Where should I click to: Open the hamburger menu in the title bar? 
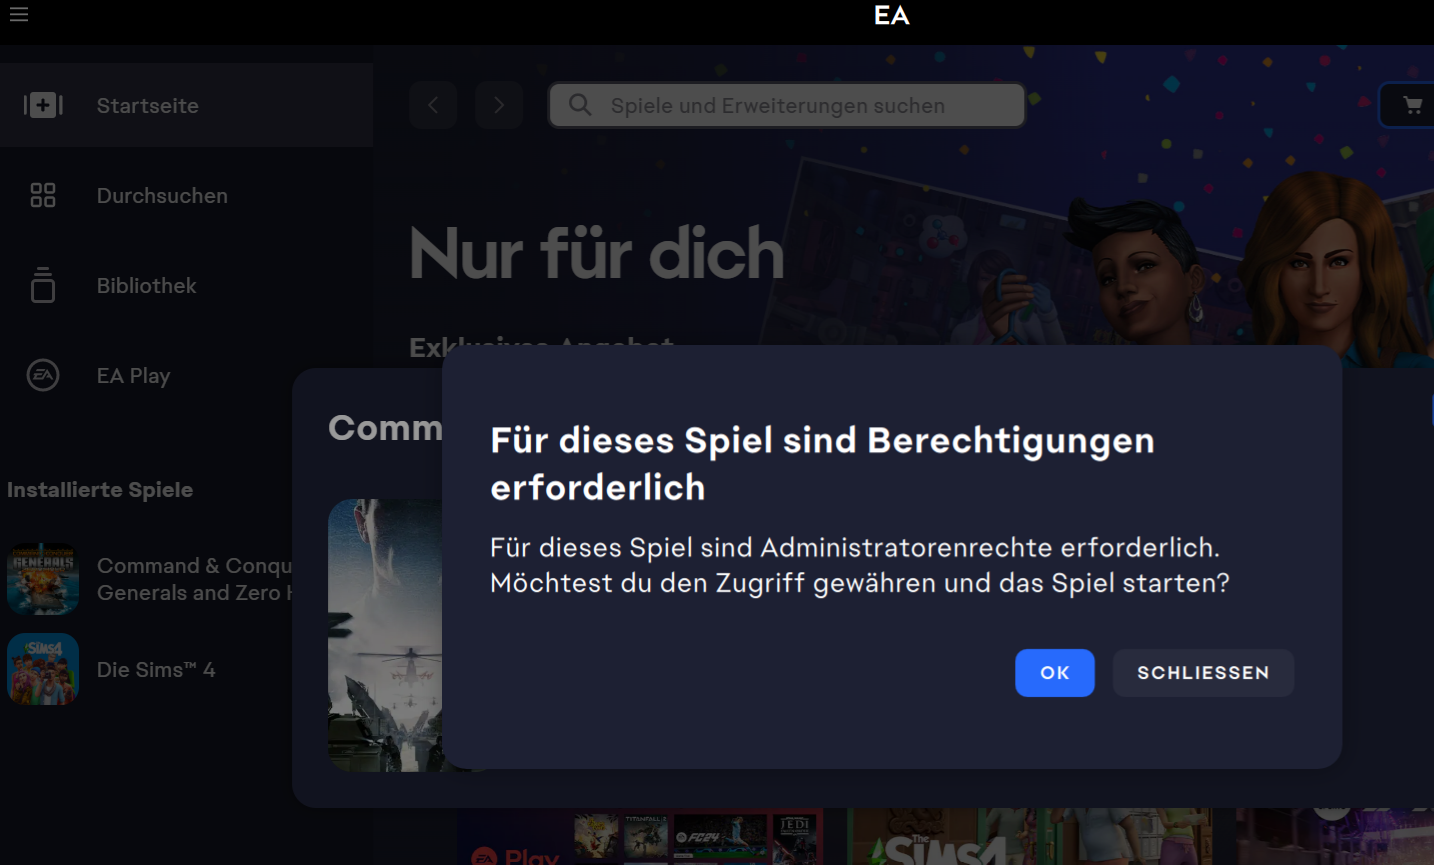(x=19, y=14)
